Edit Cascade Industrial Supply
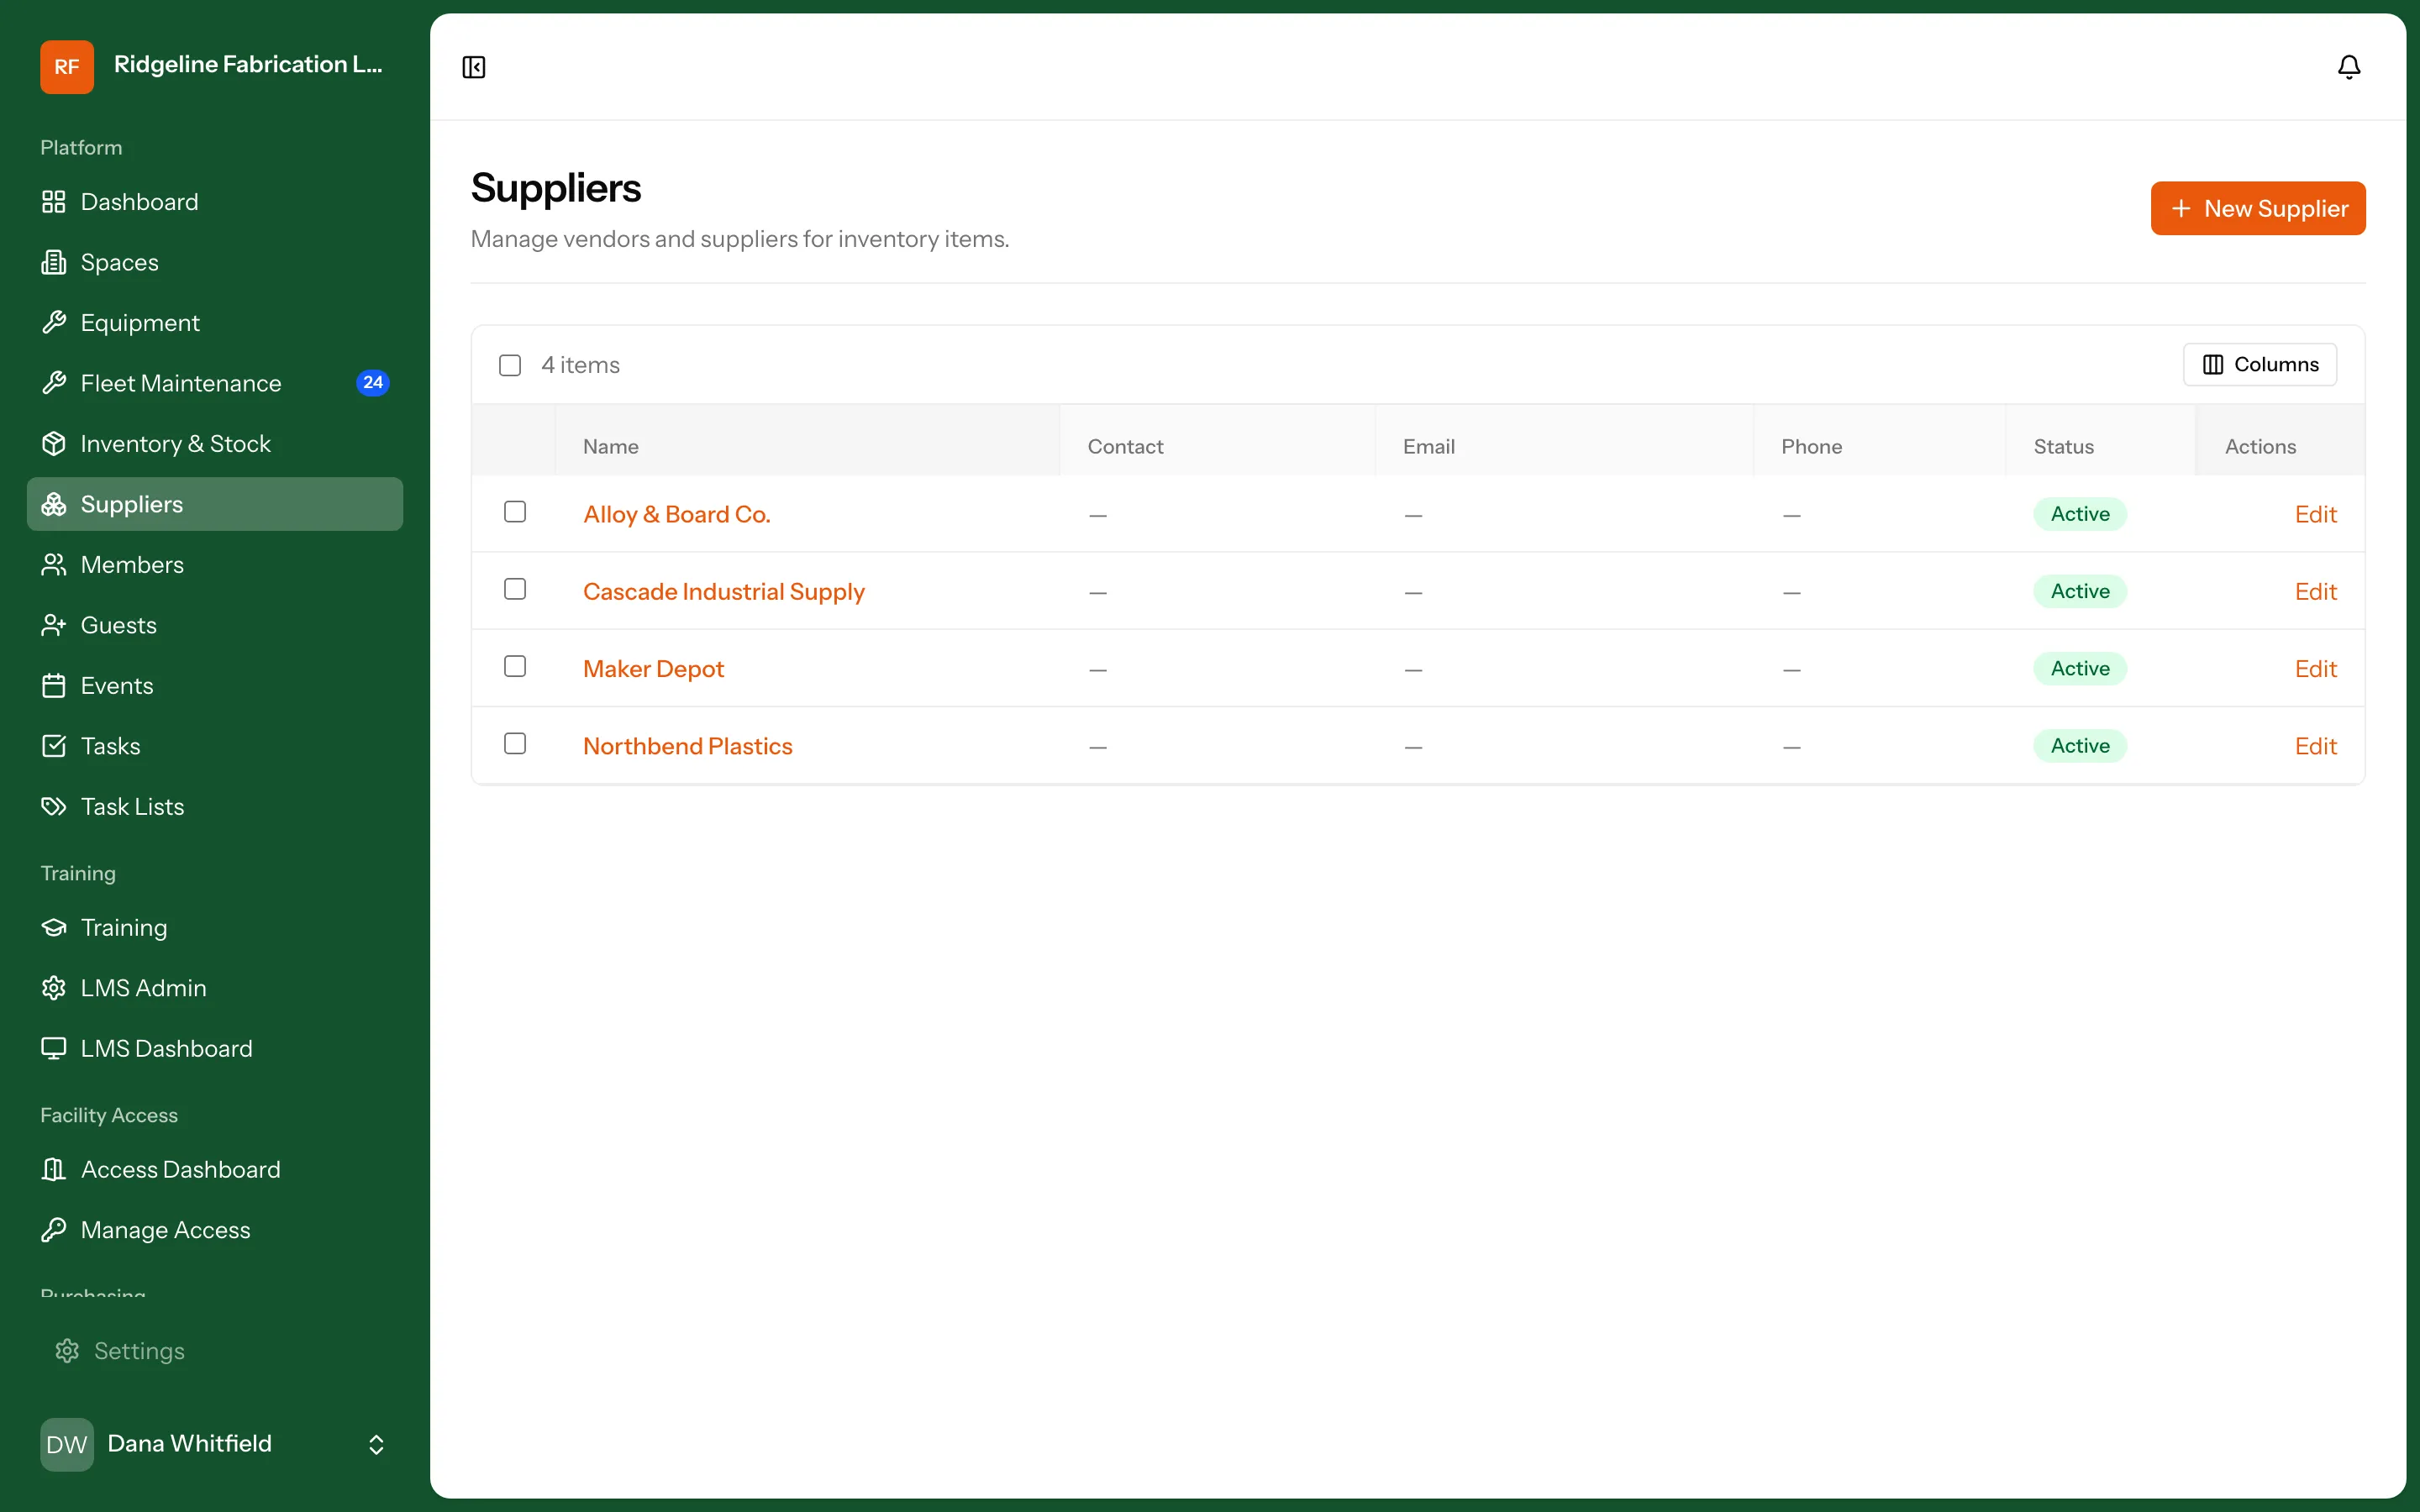 2315,592
